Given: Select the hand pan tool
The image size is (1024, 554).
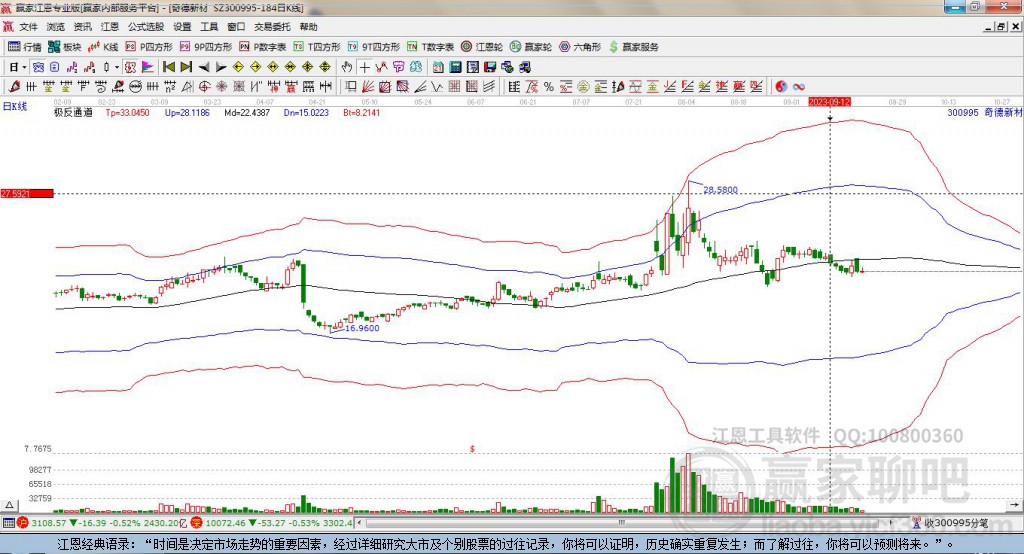Looking at the screenshot, I should tap(347, 67).
